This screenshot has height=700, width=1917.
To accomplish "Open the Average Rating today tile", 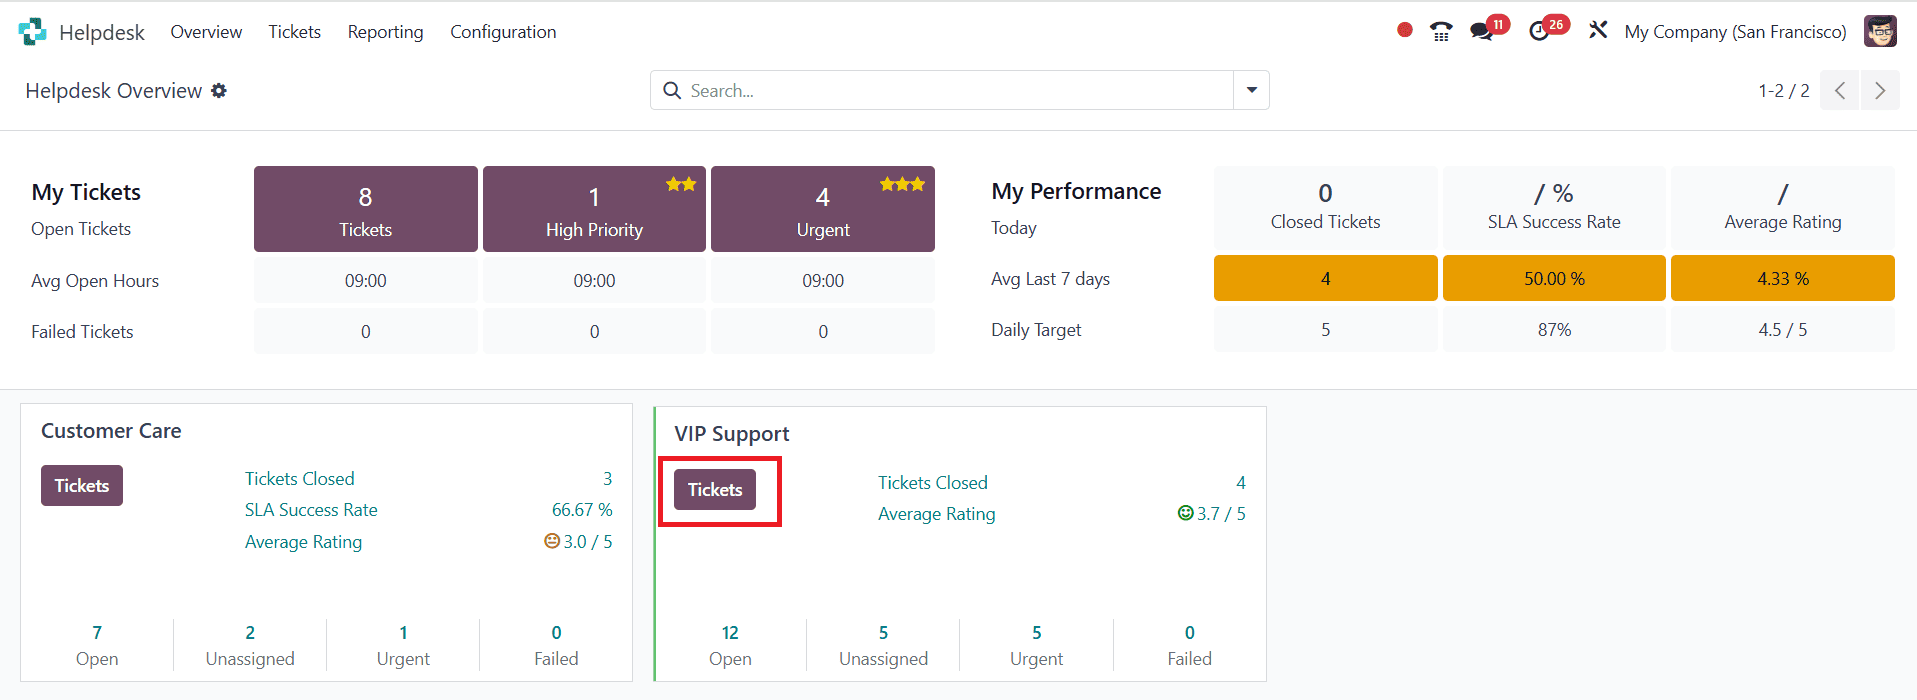I will click(1783, 207).
